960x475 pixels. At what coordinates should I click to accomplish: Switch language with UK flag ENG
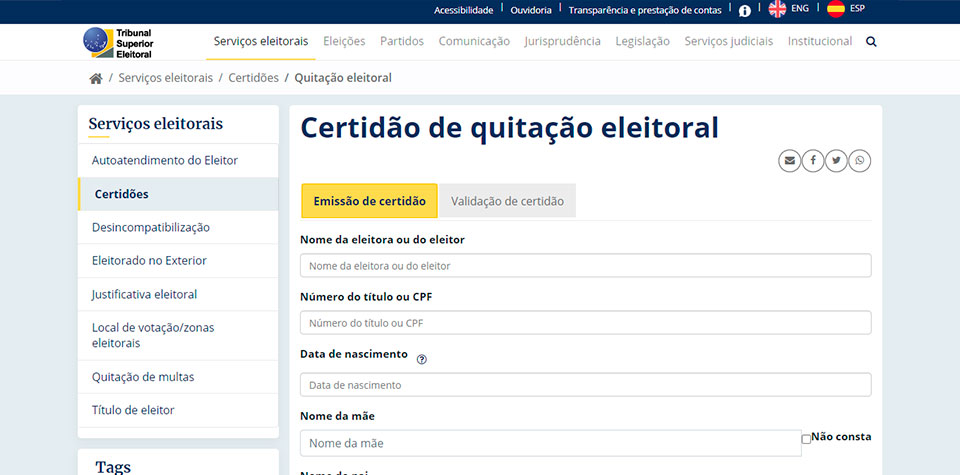[x=788, y=9]
